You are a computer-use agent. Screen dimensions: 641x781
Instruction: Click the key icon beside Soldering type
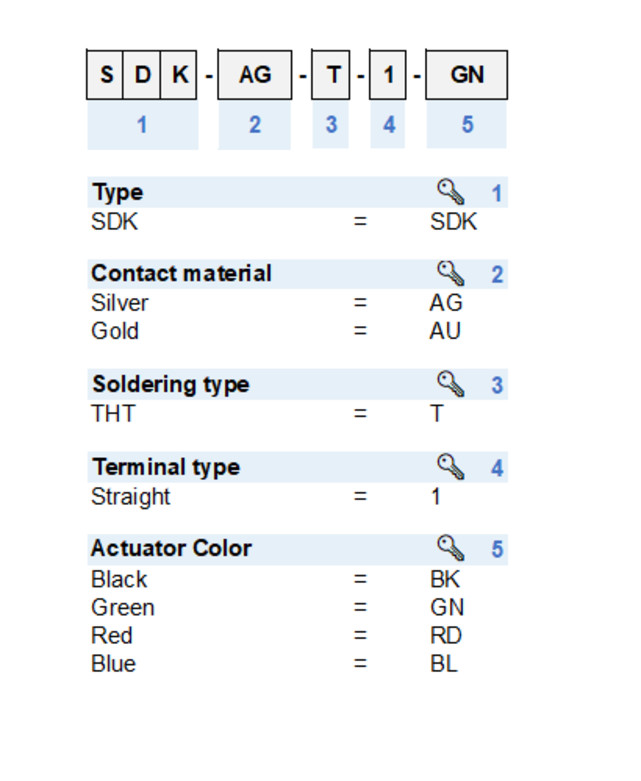click(451, 384)
